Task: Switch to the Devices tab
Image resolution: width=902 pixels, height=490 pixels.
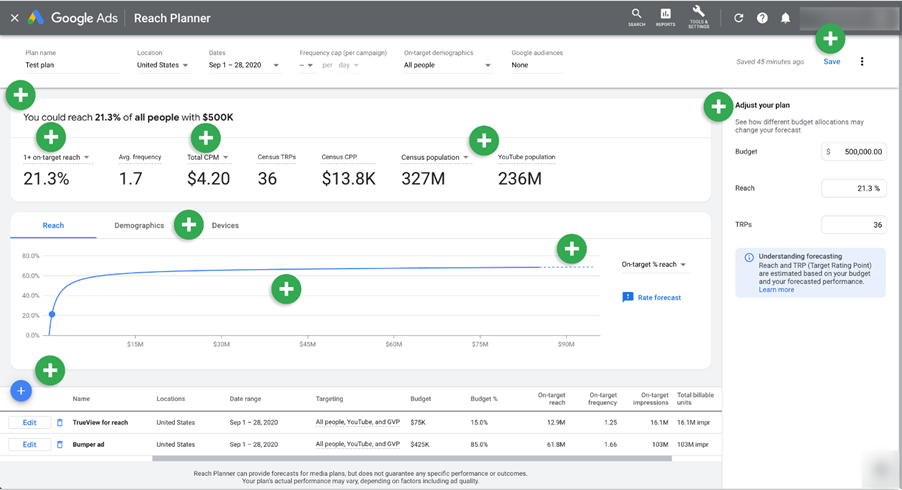Action: pos(225,225)
